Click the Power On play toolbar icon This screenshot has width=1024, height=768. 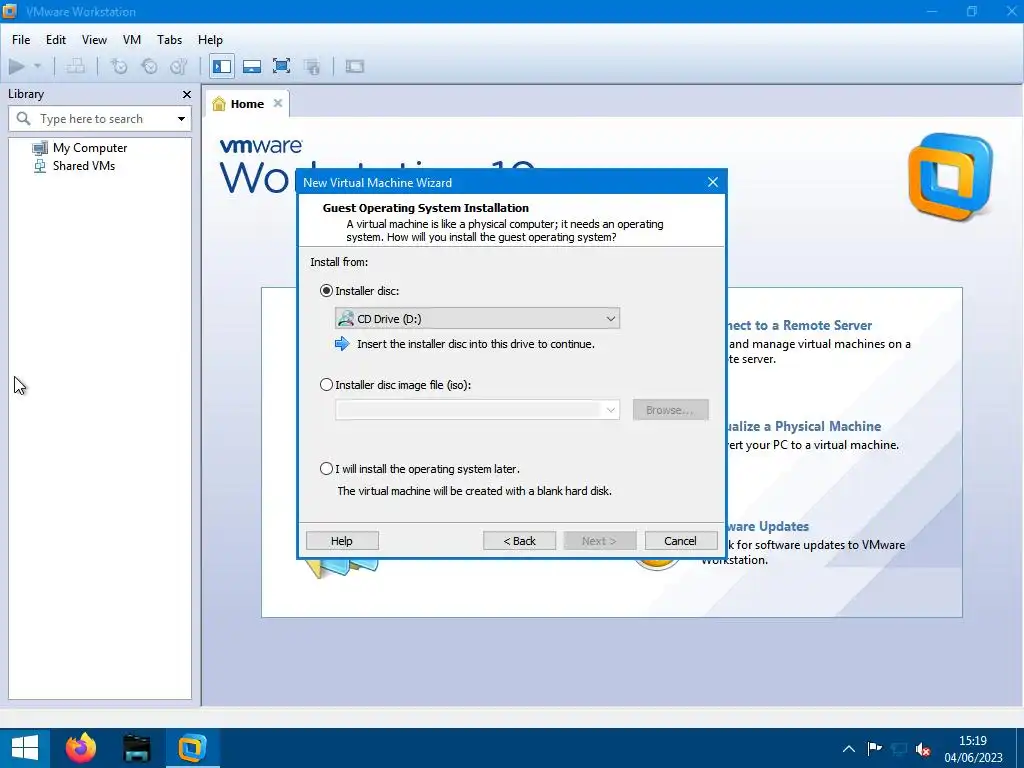pos(17,66)
